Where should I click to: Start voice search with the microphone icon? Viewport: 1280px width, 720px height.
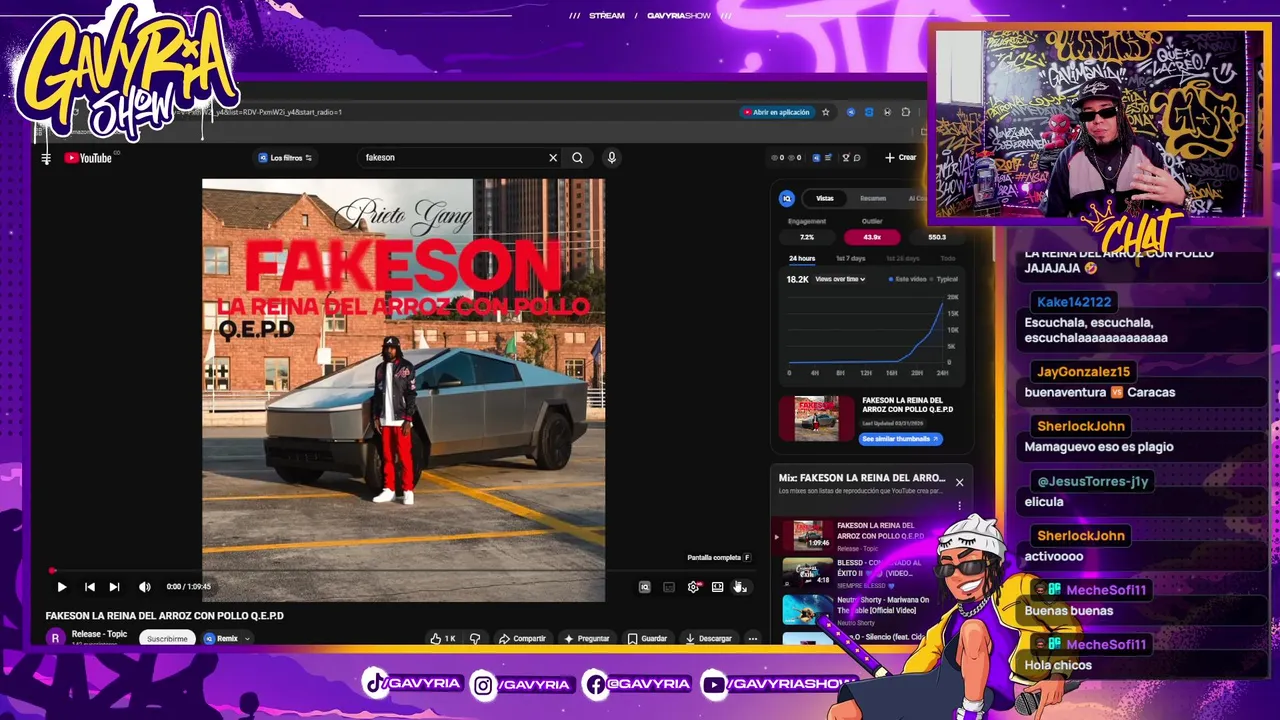click(x=611, y=158)
